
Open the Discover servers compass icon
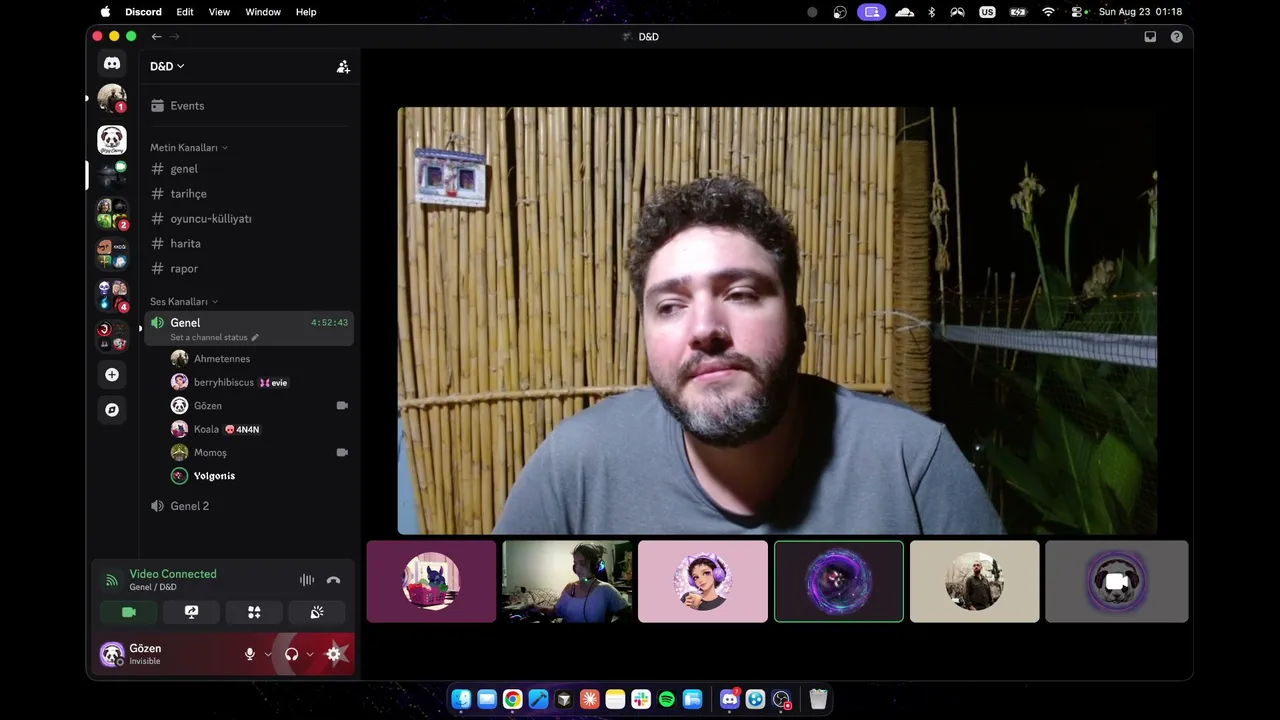[x=112, y=410]
